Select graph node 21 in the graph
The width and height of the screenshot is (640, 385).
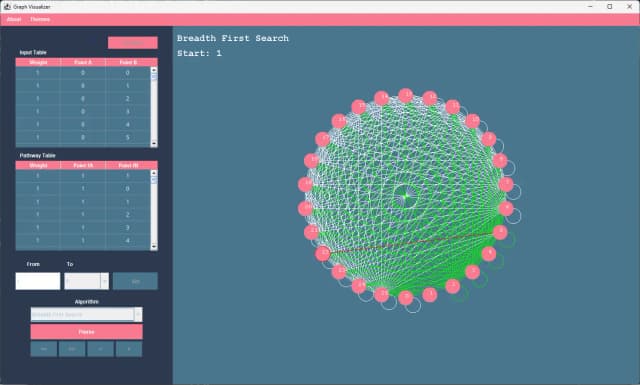point(312,232)
